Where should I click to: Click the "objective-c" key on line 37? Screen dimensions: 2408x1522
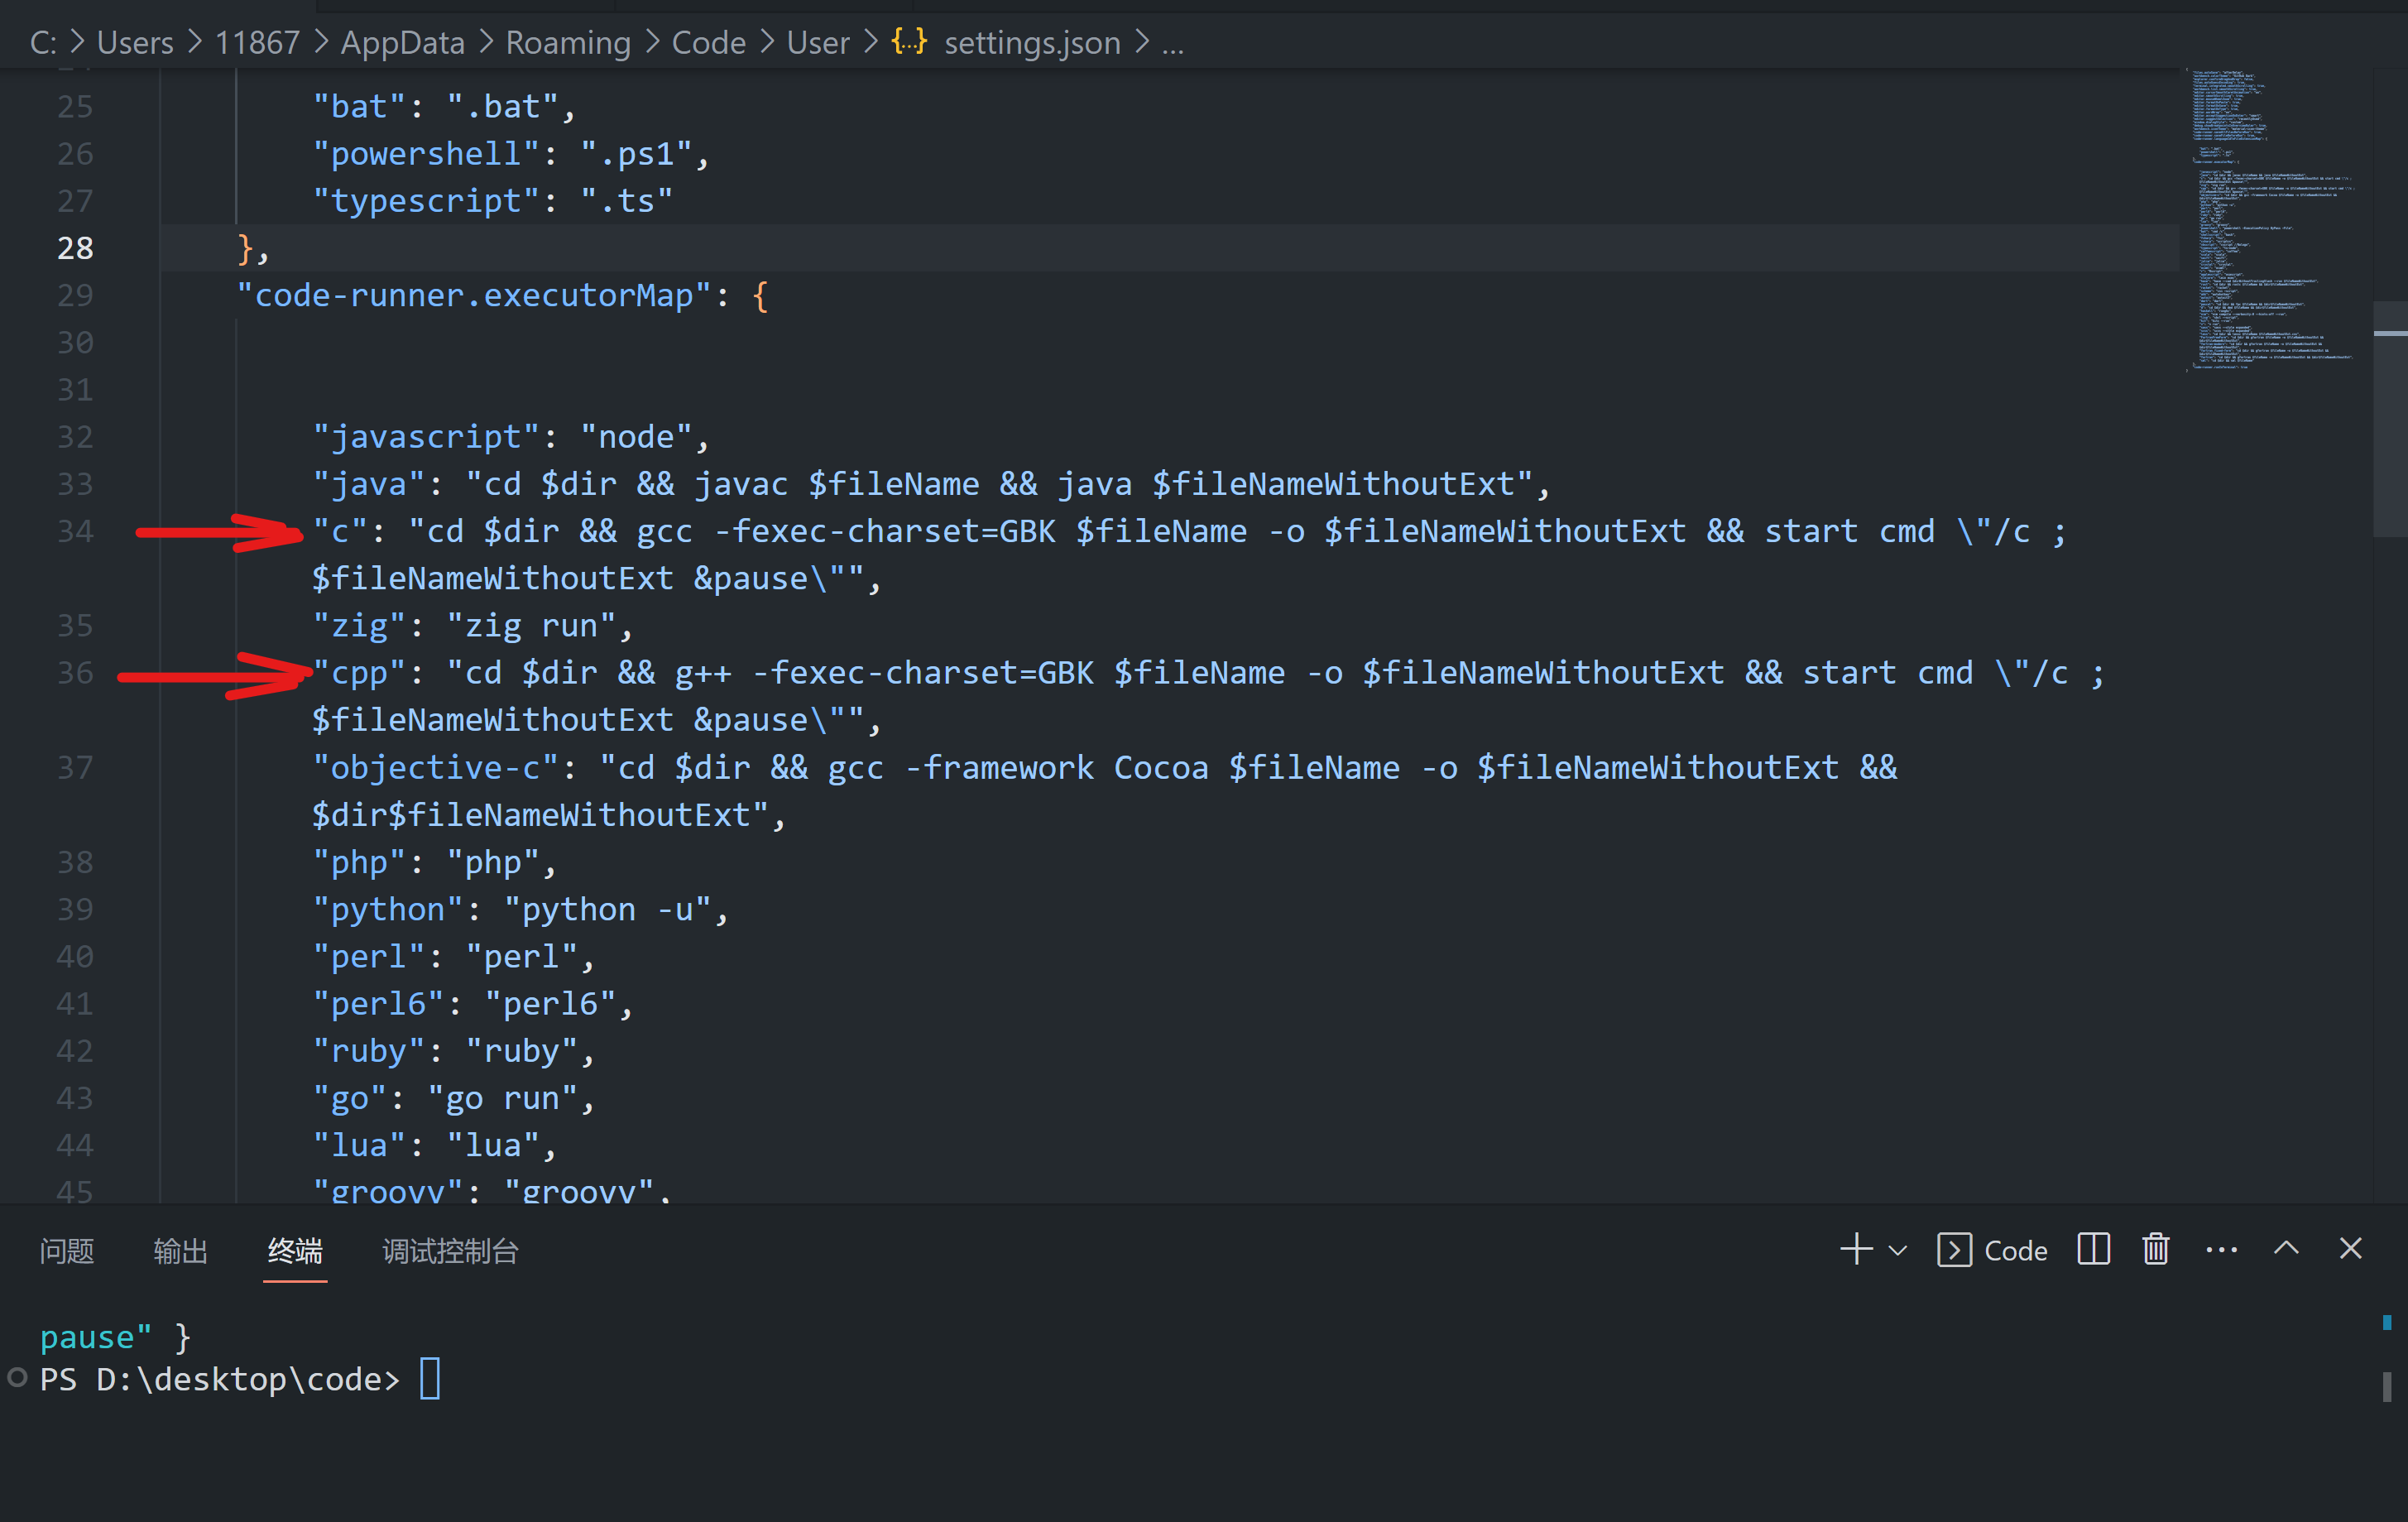[436, 768]
